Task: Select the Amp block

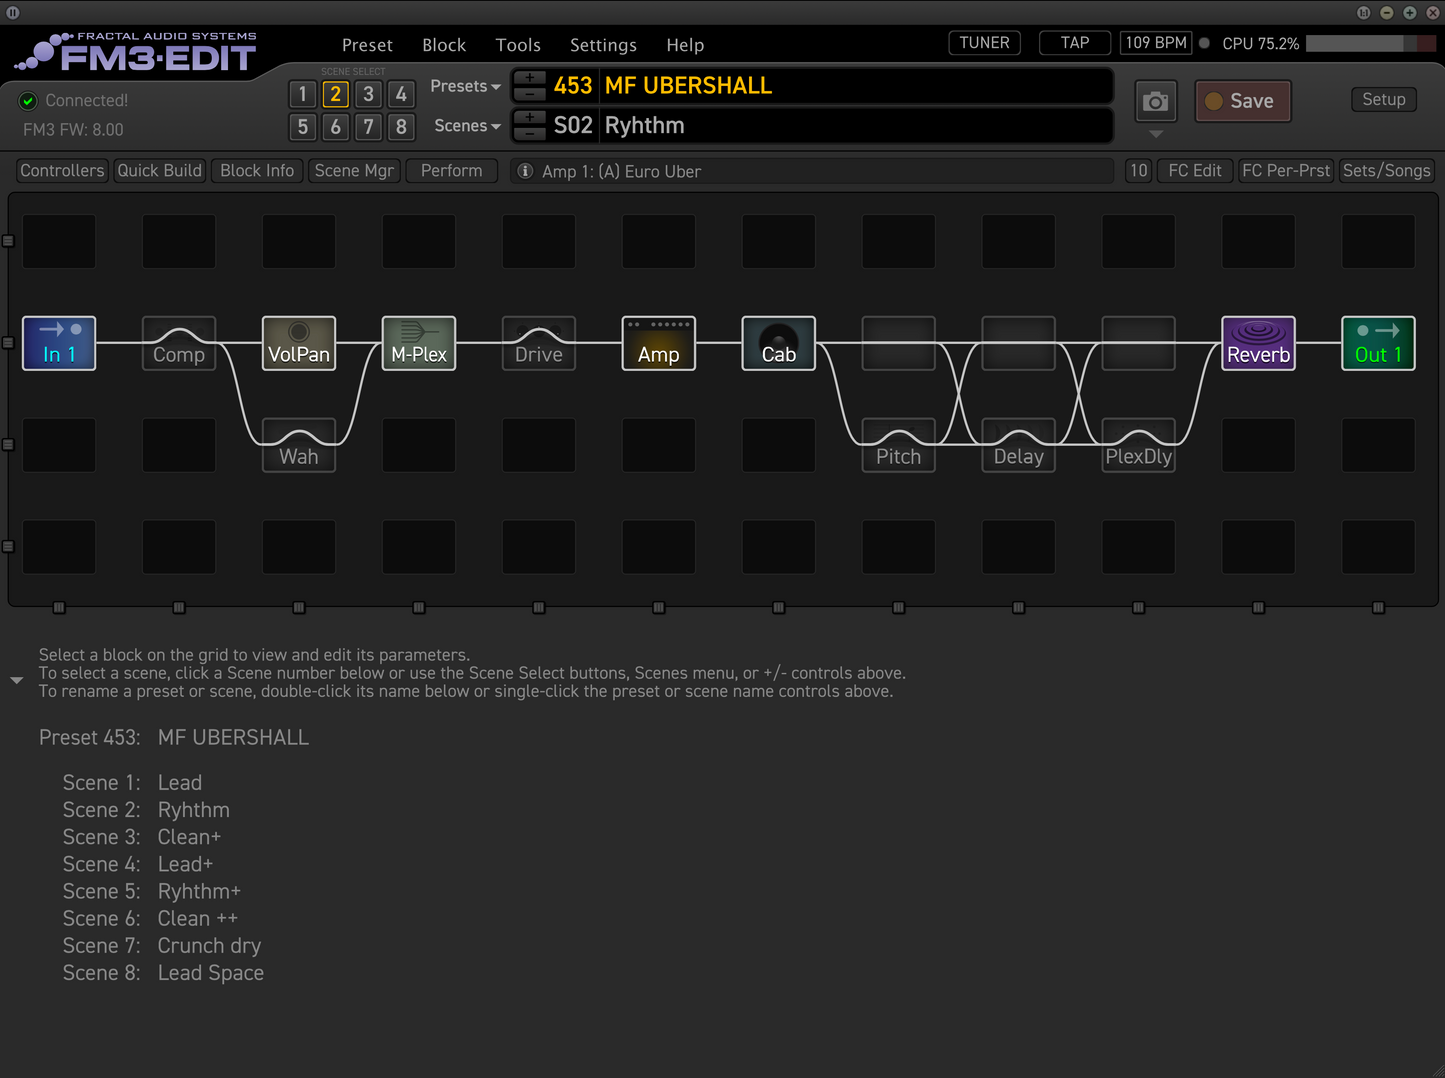Action: coord(659,343)
